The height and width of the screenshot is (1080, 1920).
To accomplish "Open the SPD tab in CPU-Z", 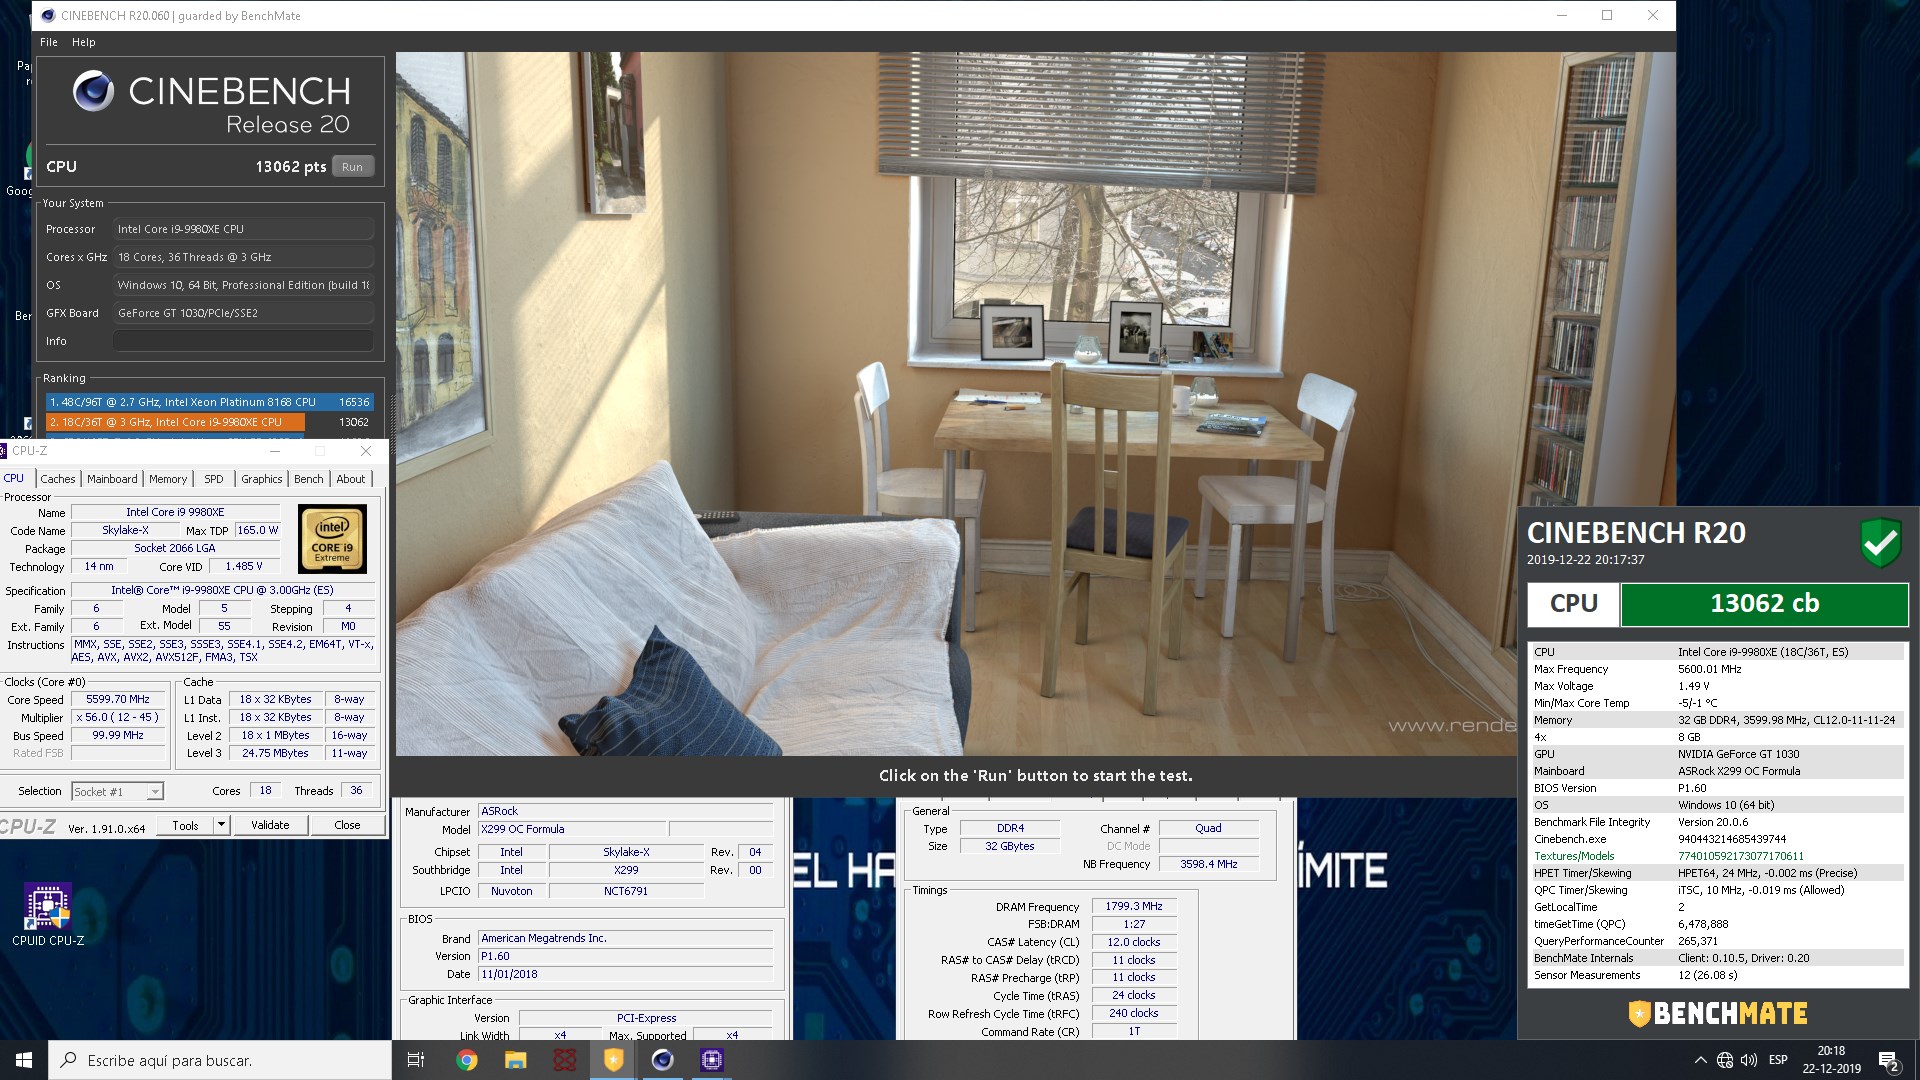I will [214, 479].
